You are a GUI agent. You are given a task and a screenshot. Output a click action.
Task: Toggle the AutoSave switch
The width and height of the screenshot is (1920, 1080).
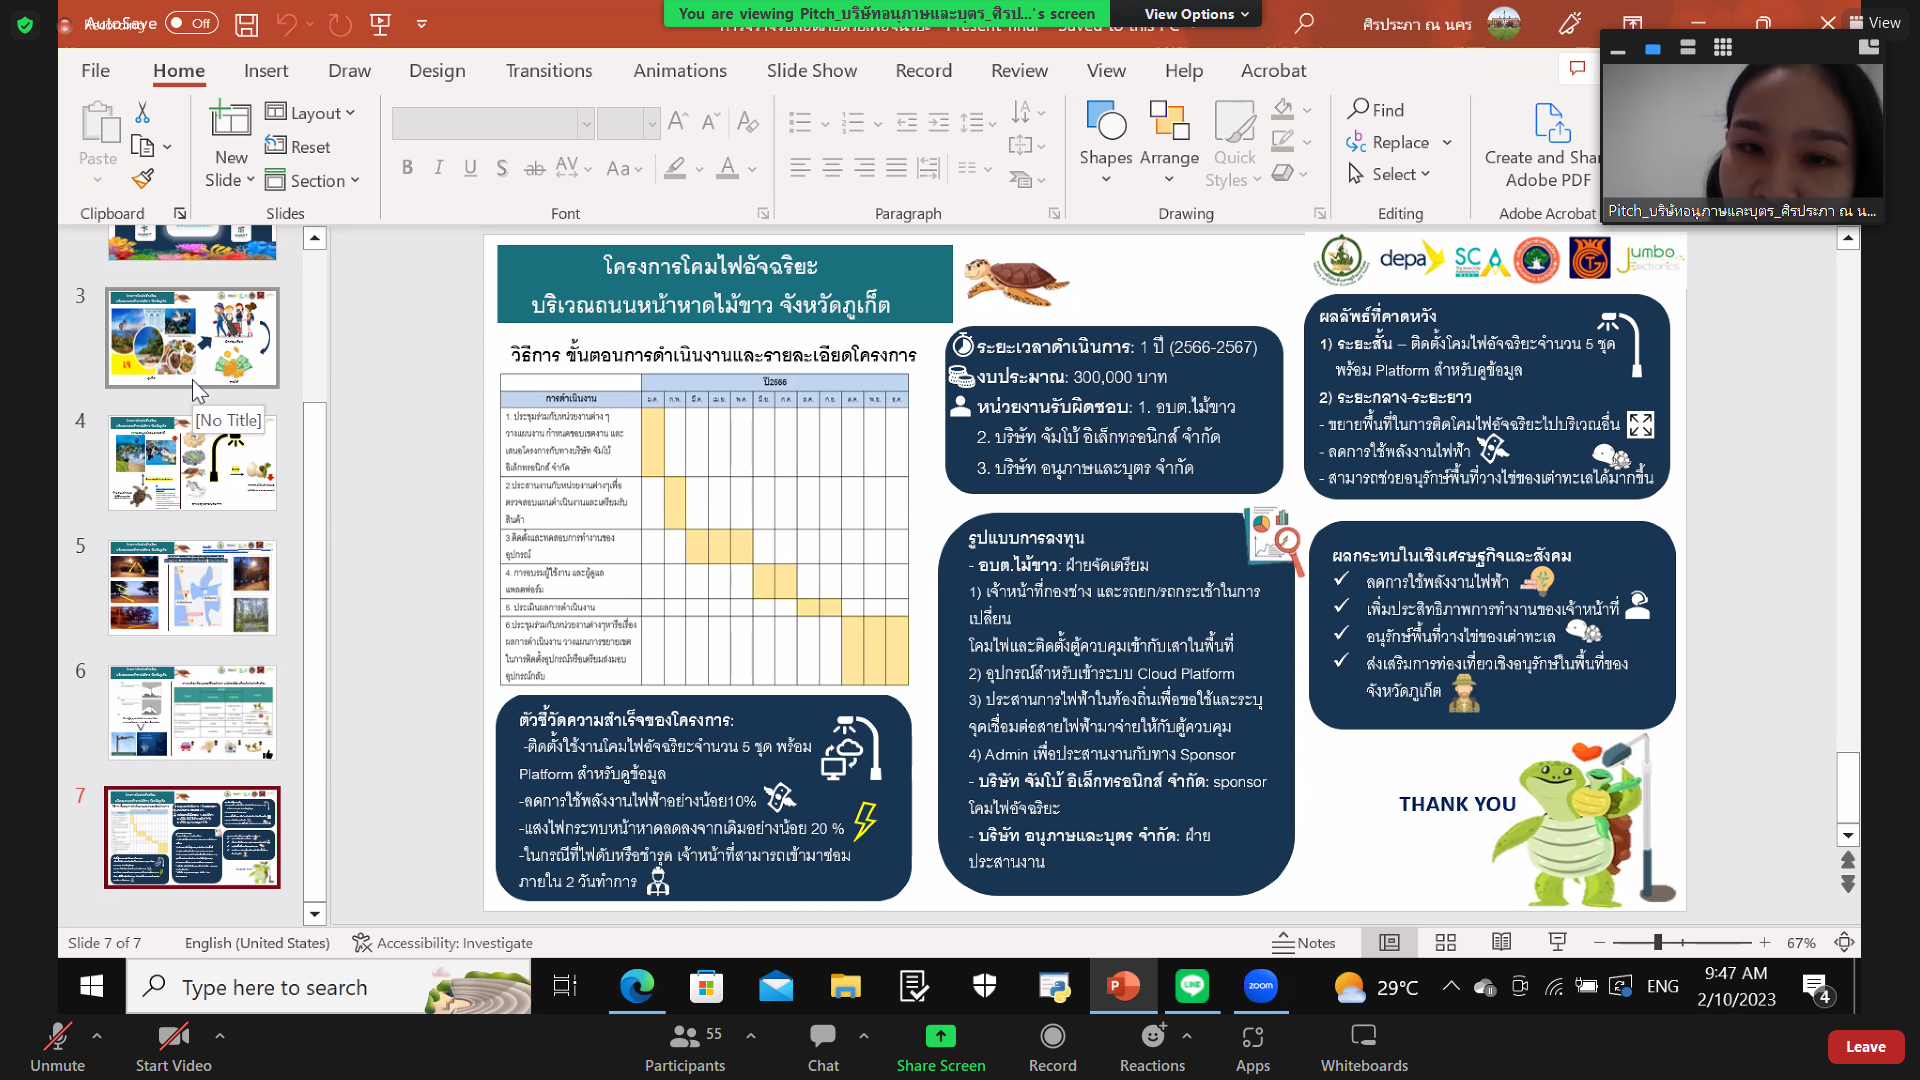192,23
